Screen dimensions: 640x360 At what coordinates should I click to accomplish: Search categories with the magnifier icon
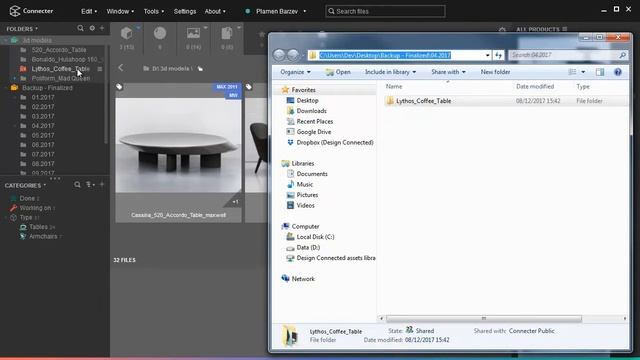(x=77, y=185)
